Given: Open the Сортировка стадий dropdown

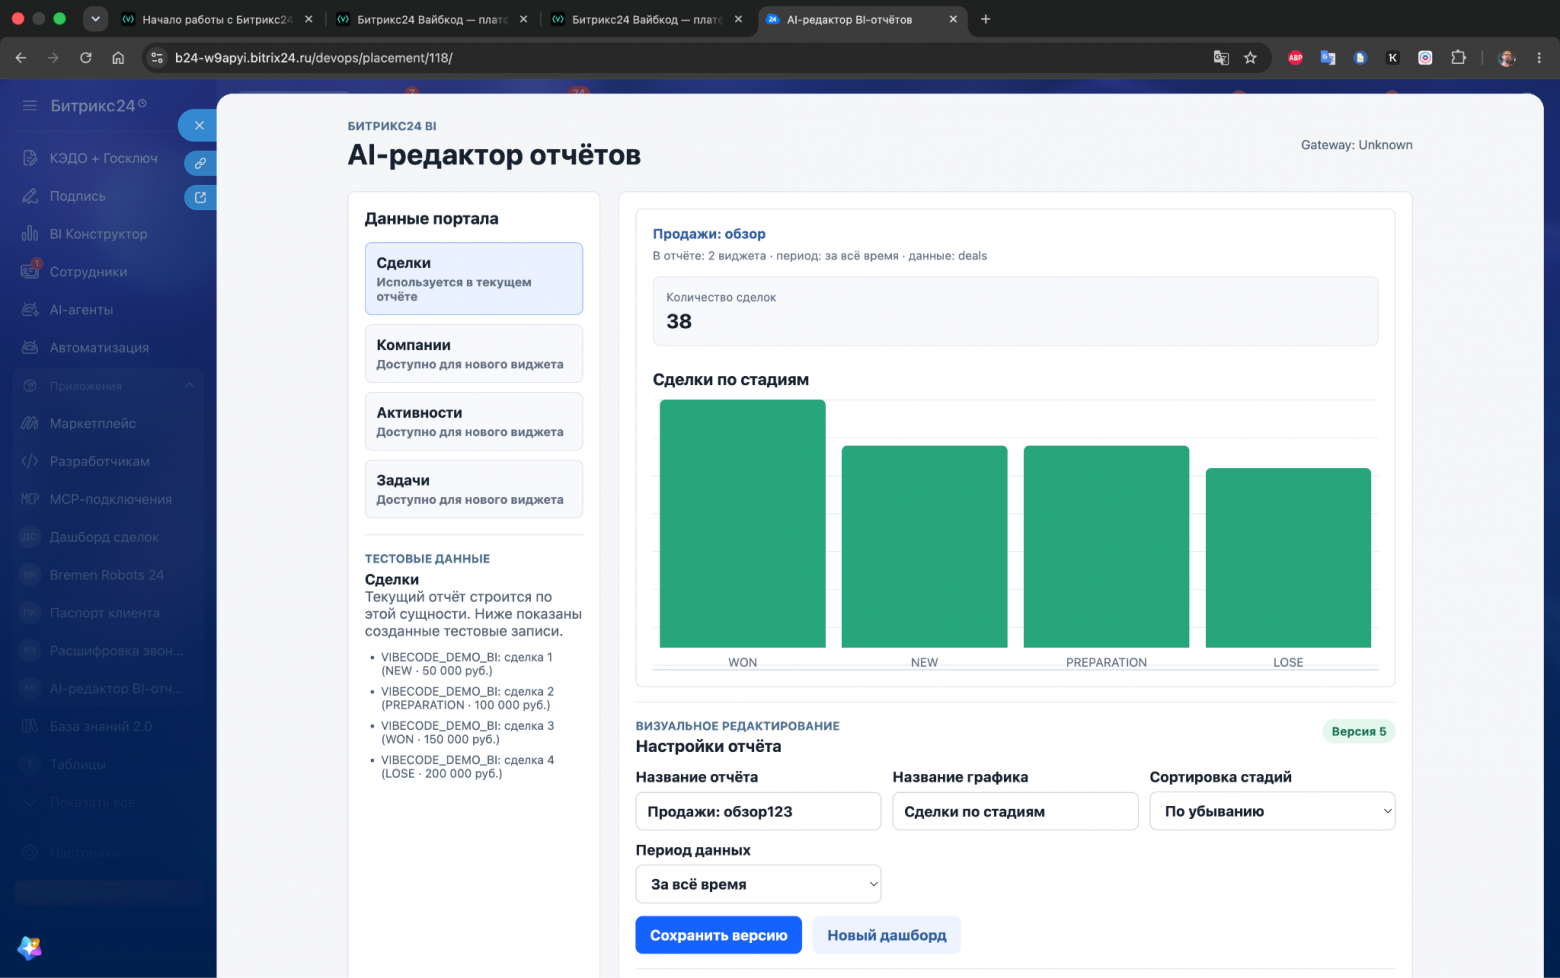Looking at the screenshot, I should click(x=1272, y=811).
